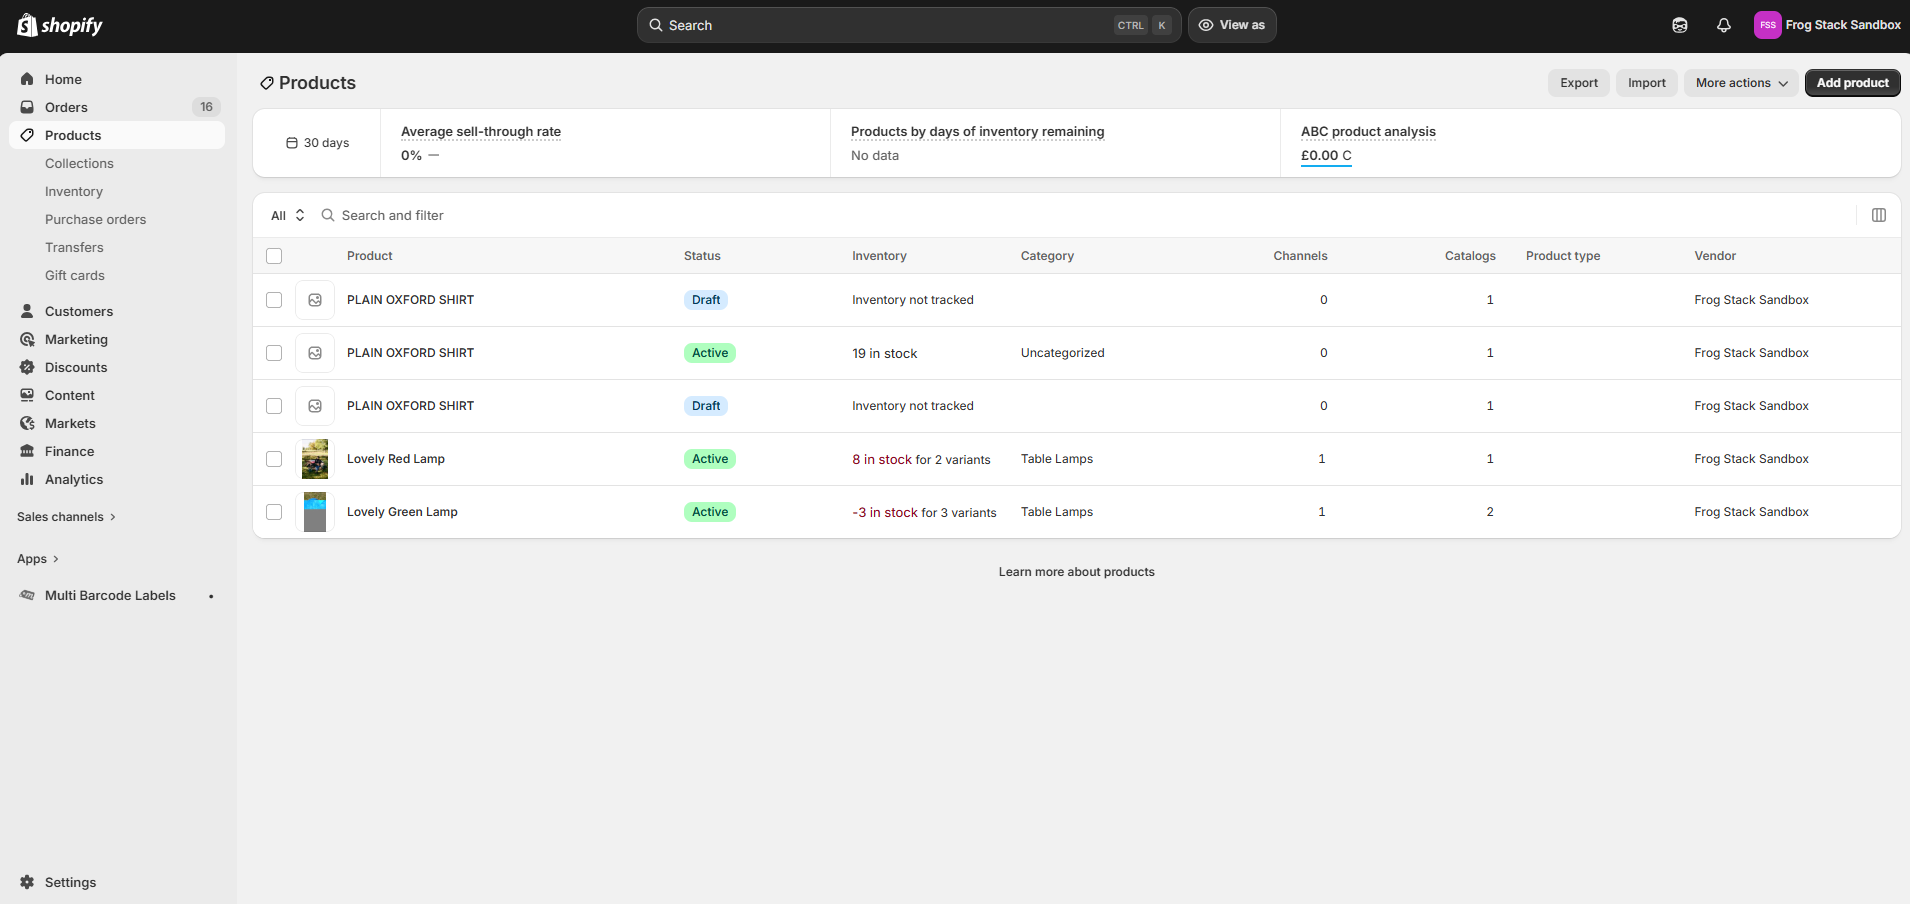
Task: Click the Home icon in sidebar
Action: coord(27,79)
